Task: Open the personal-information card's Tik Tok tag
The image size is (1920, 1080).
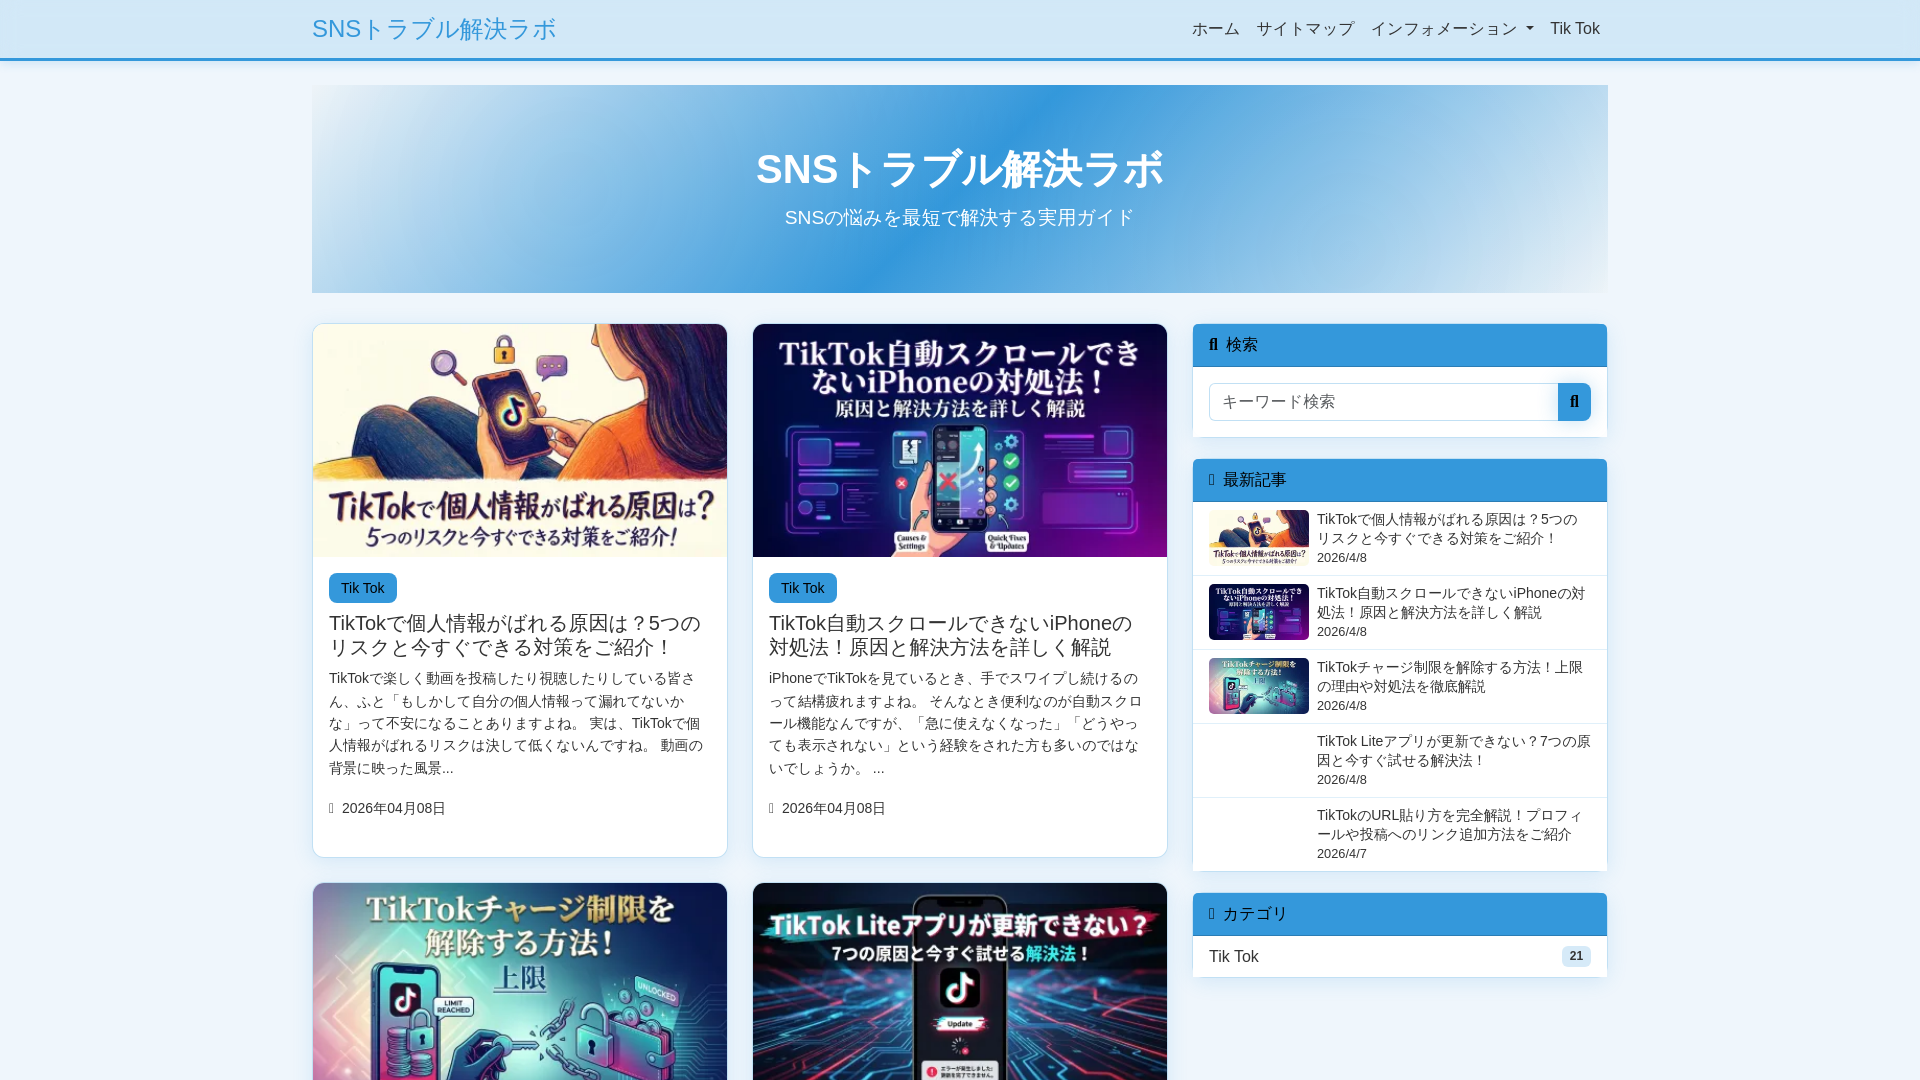Action: point(363,588)
